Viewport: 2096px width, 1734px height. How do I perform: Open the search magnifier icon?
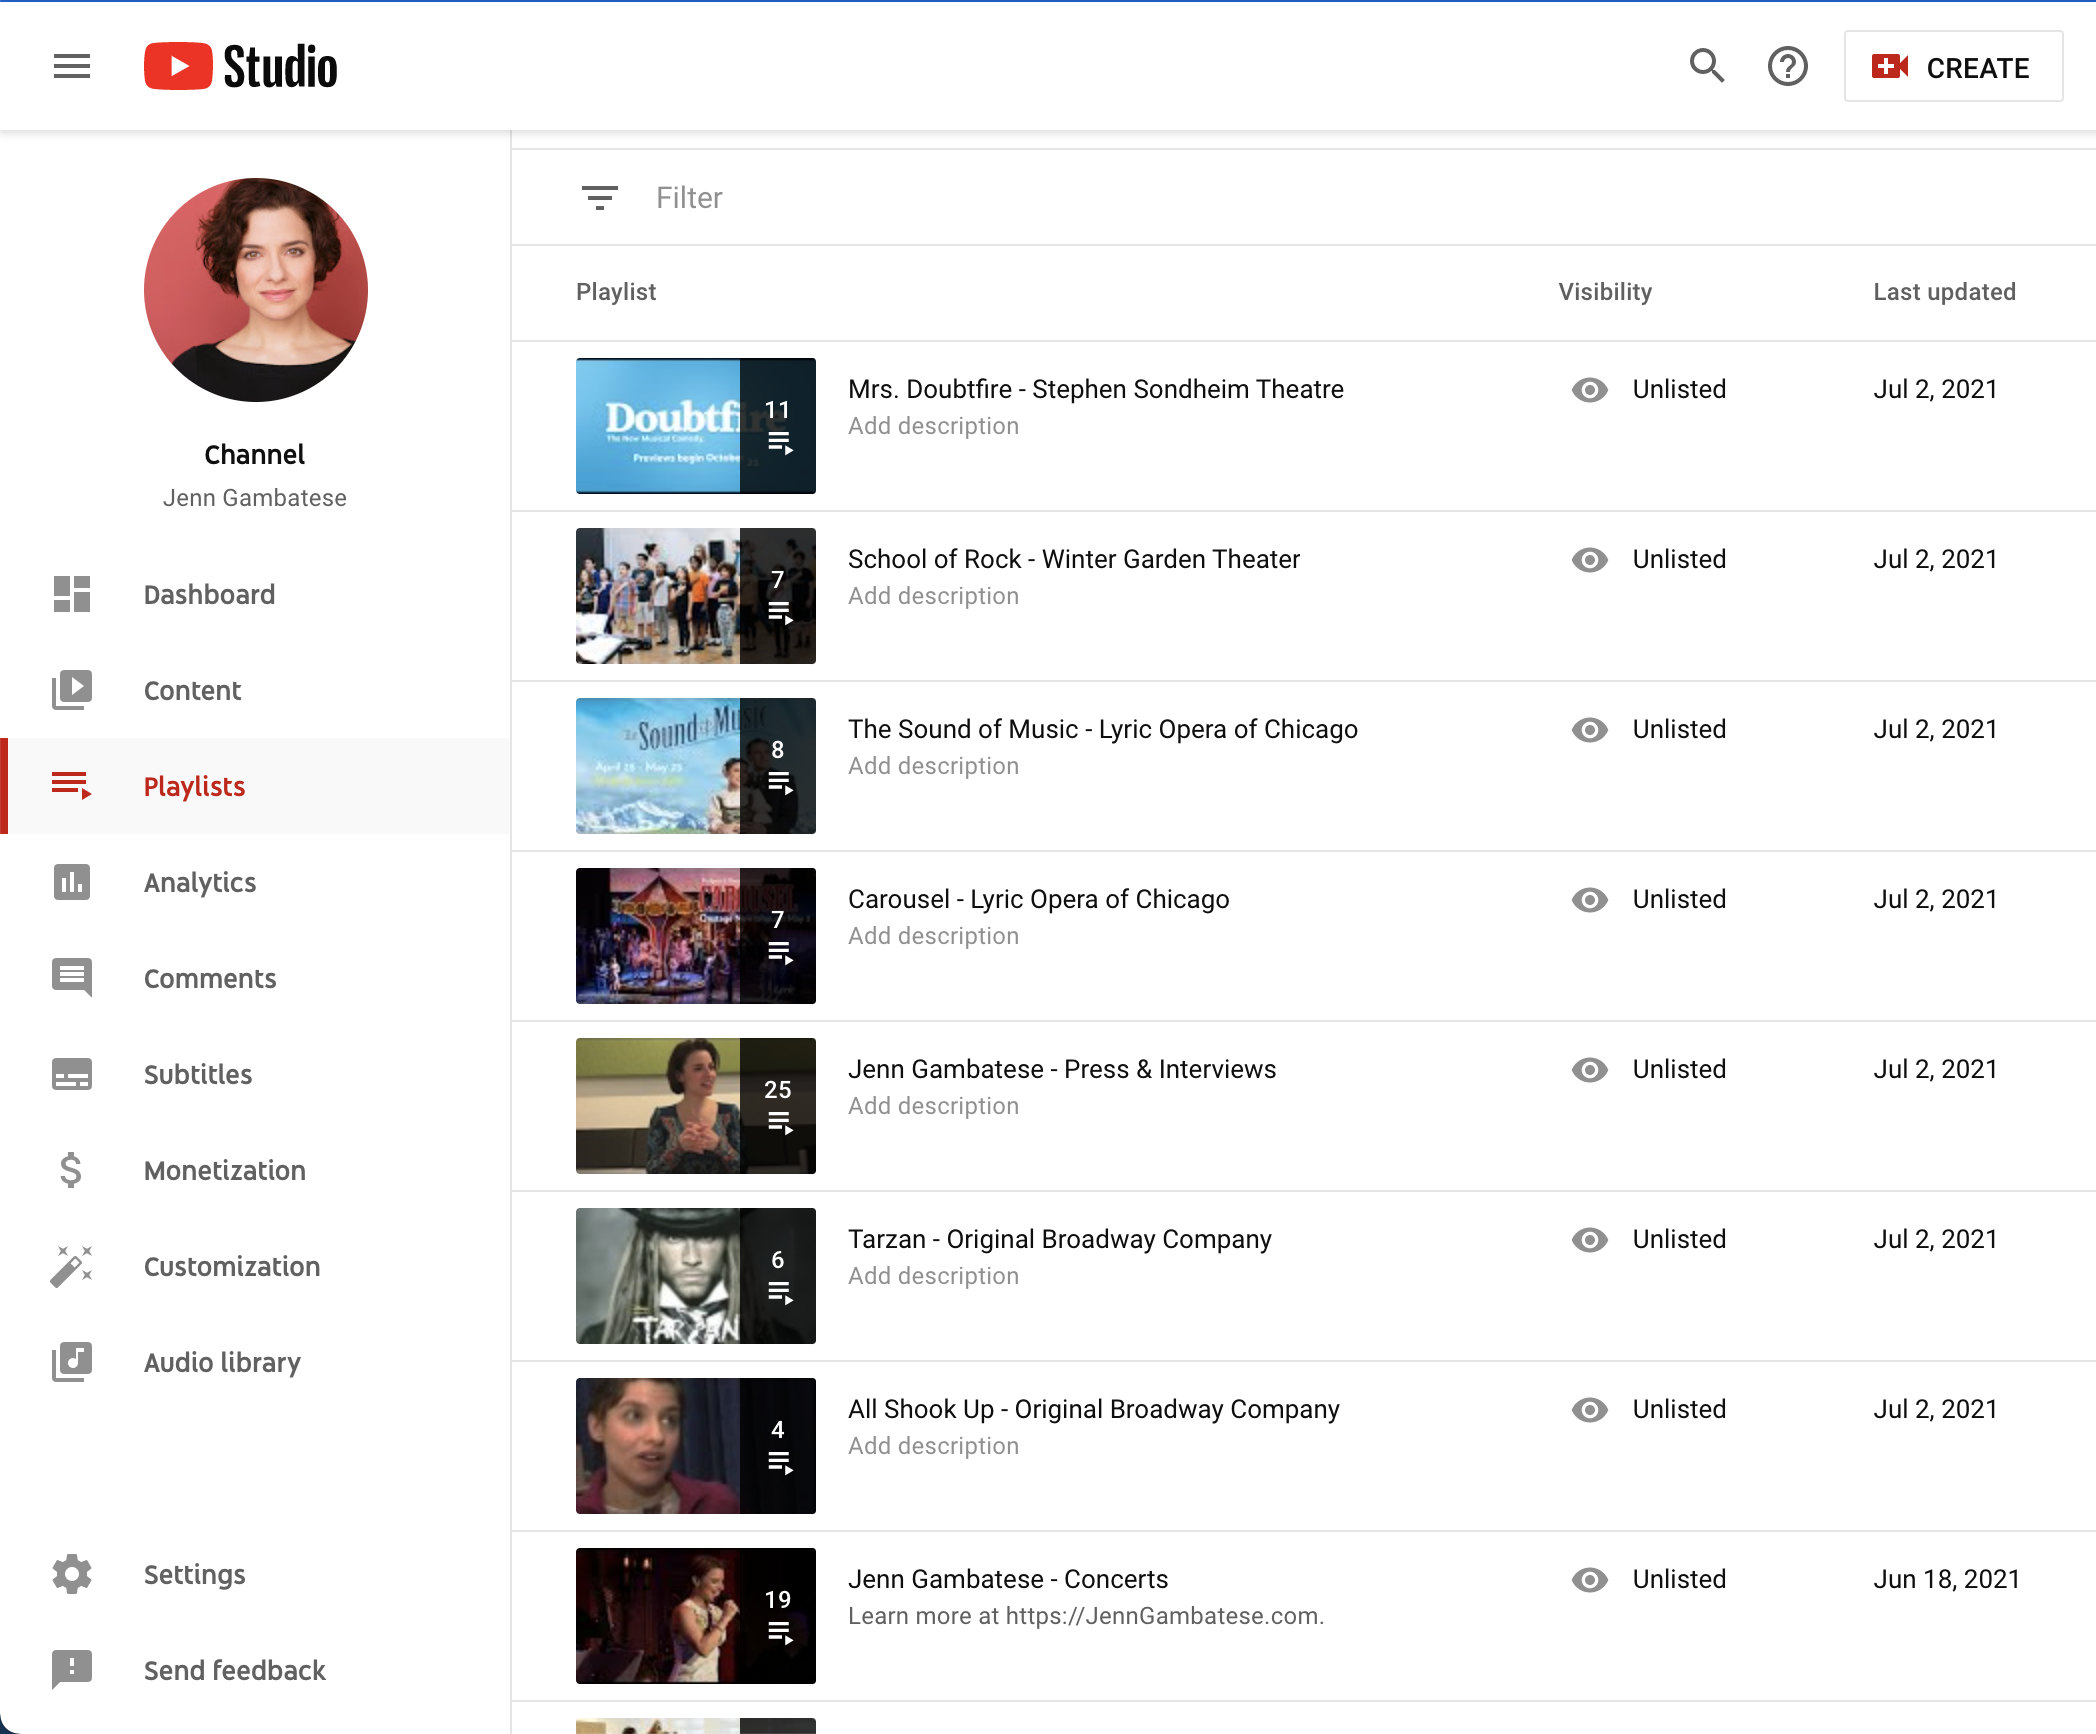[1707, 67]
